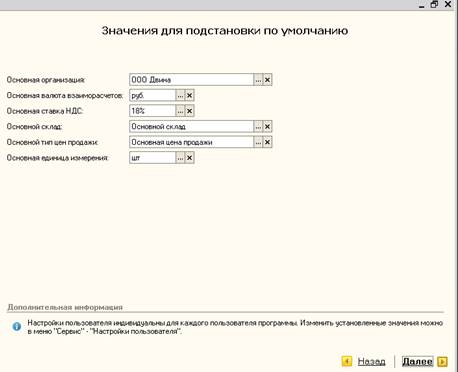Click the blue information icon
The image size is (458, 372).
(16, 326)
